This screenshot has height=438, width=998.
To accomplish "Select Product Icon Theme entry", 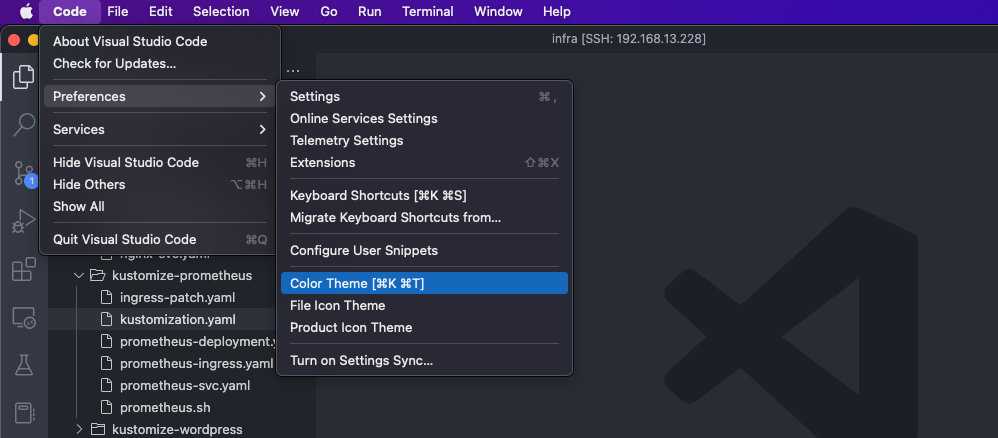I will 424,327.
